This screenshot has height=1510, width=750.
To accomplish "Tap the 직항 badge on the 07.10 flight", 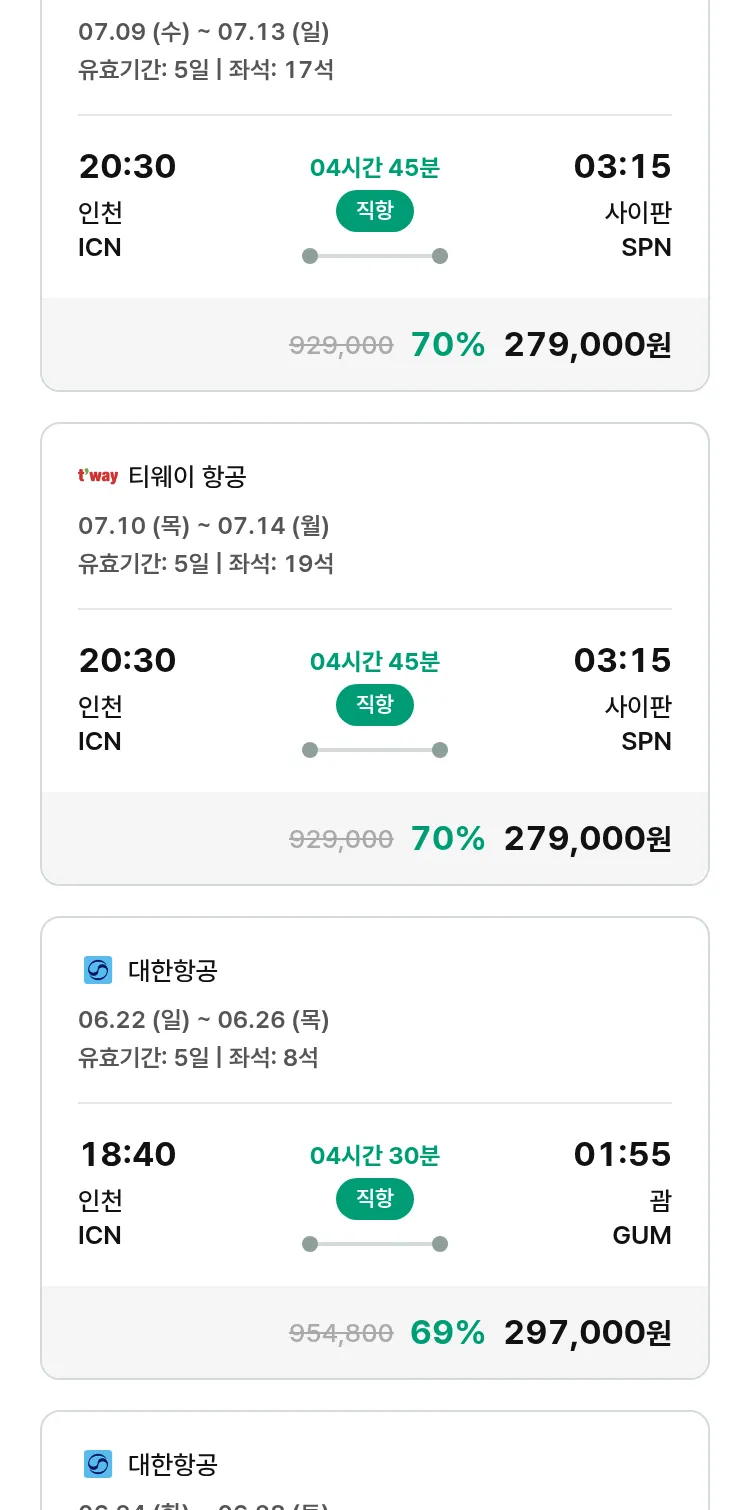I will pos(375,704).
